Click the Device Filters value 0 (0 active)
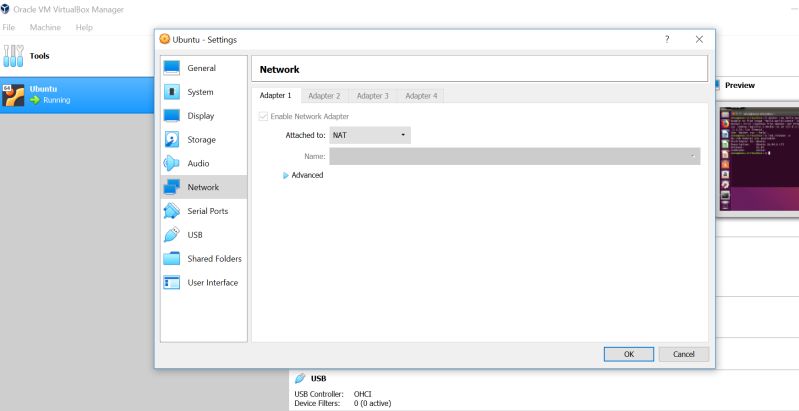Screen dimensions: 799x411 pos(372,403)
